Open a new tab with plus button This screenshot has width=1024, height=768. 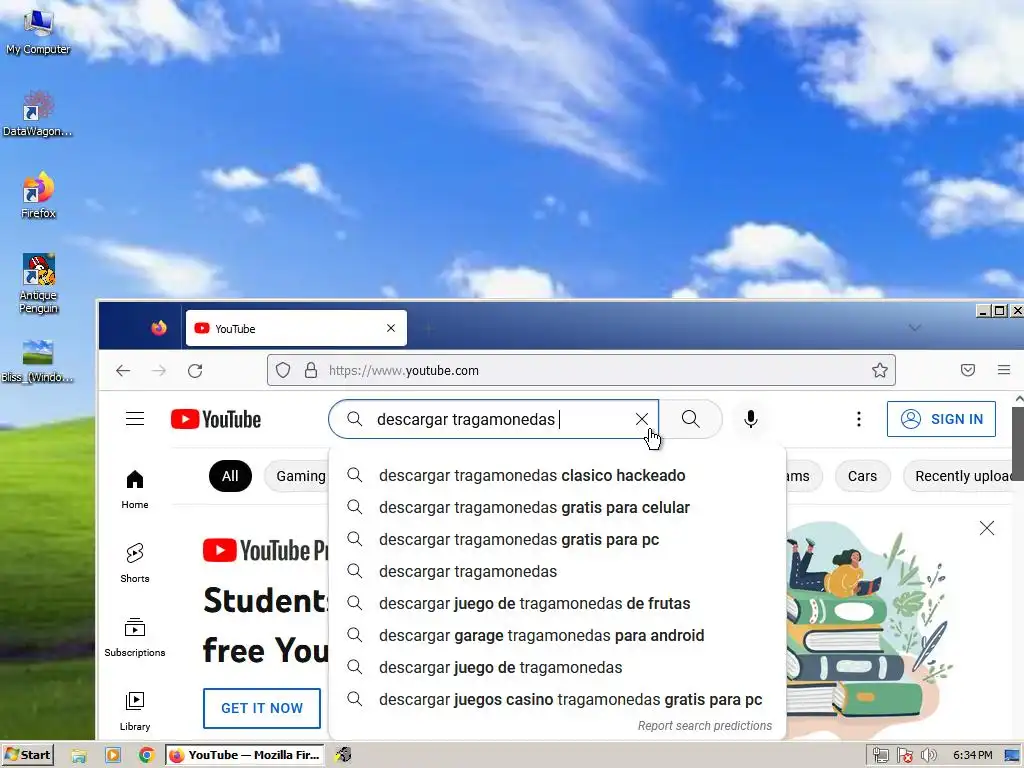(428, 328)
